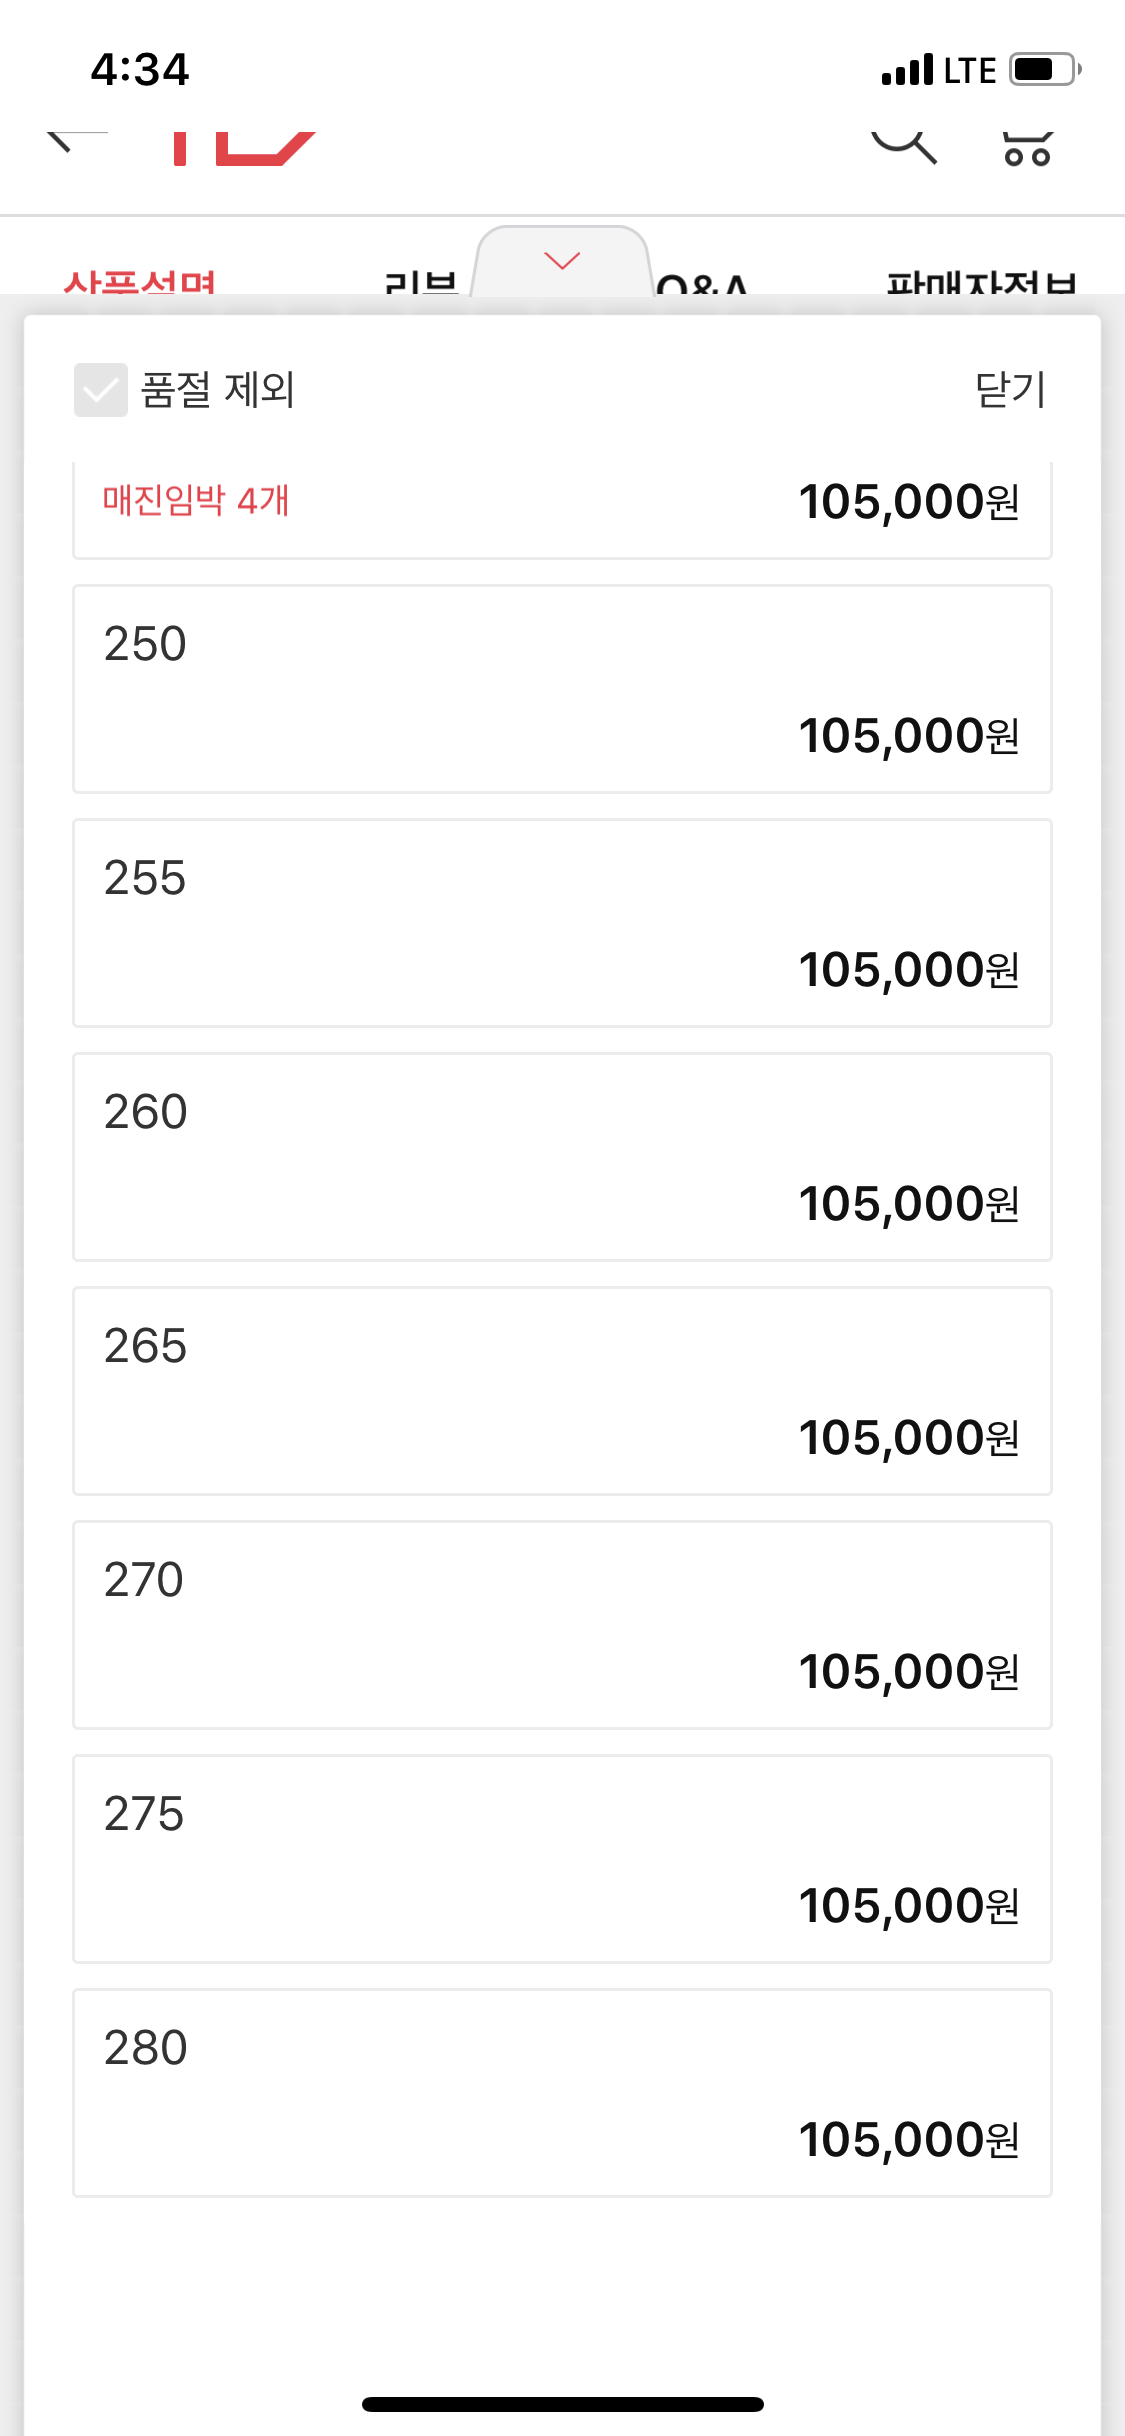Collapse the option panel with red chevron
Viewport: 1125px width, 2436px height.
(562, 262)
